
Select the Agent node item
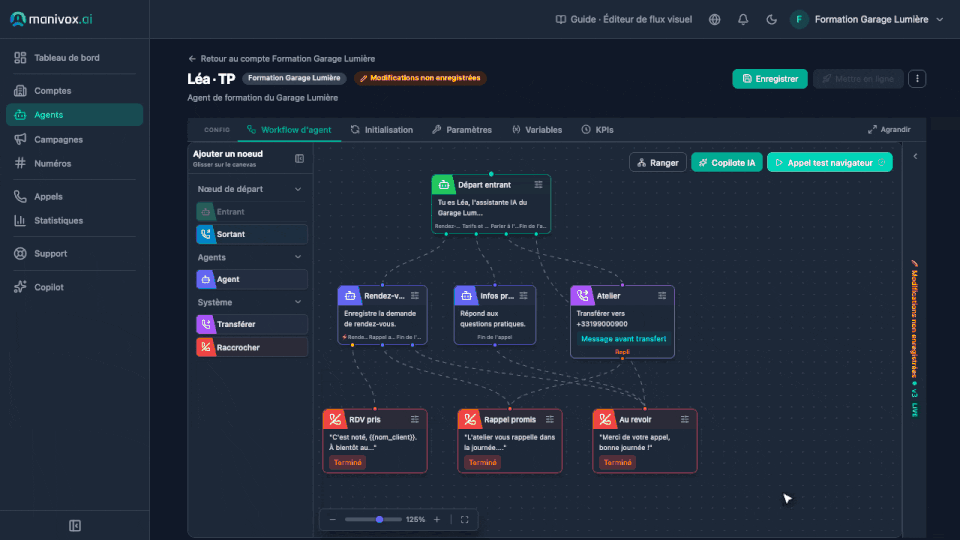coord(252,279)
